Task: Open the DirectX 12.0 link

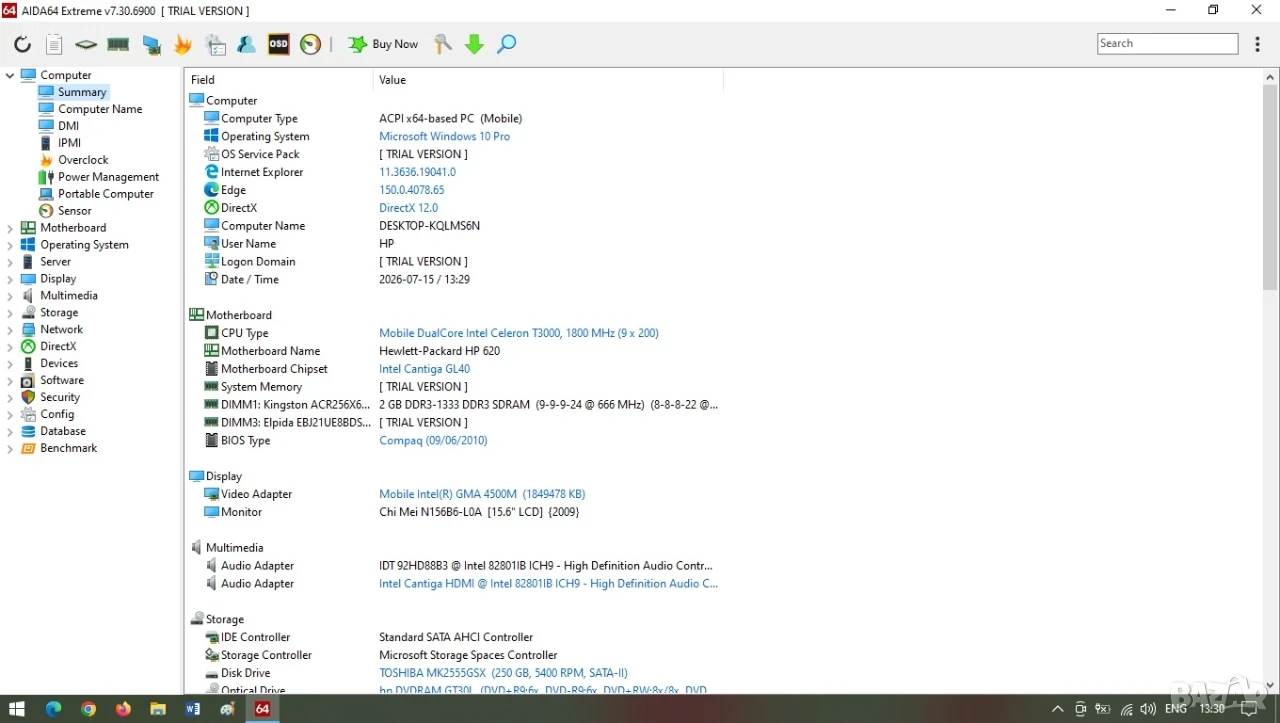Action: click(x=408, y=208)
